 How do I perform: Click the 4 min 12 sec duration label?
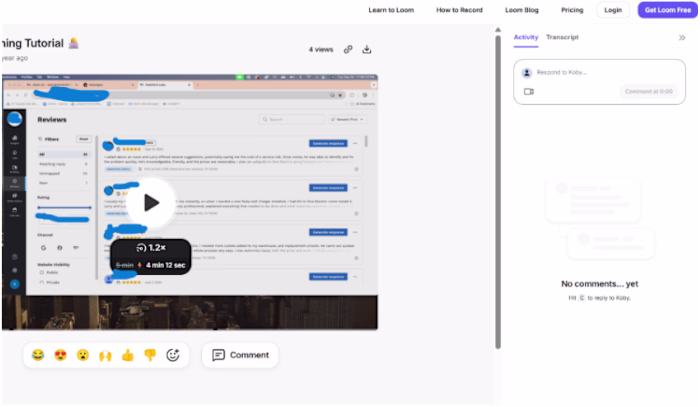[166, 265]
